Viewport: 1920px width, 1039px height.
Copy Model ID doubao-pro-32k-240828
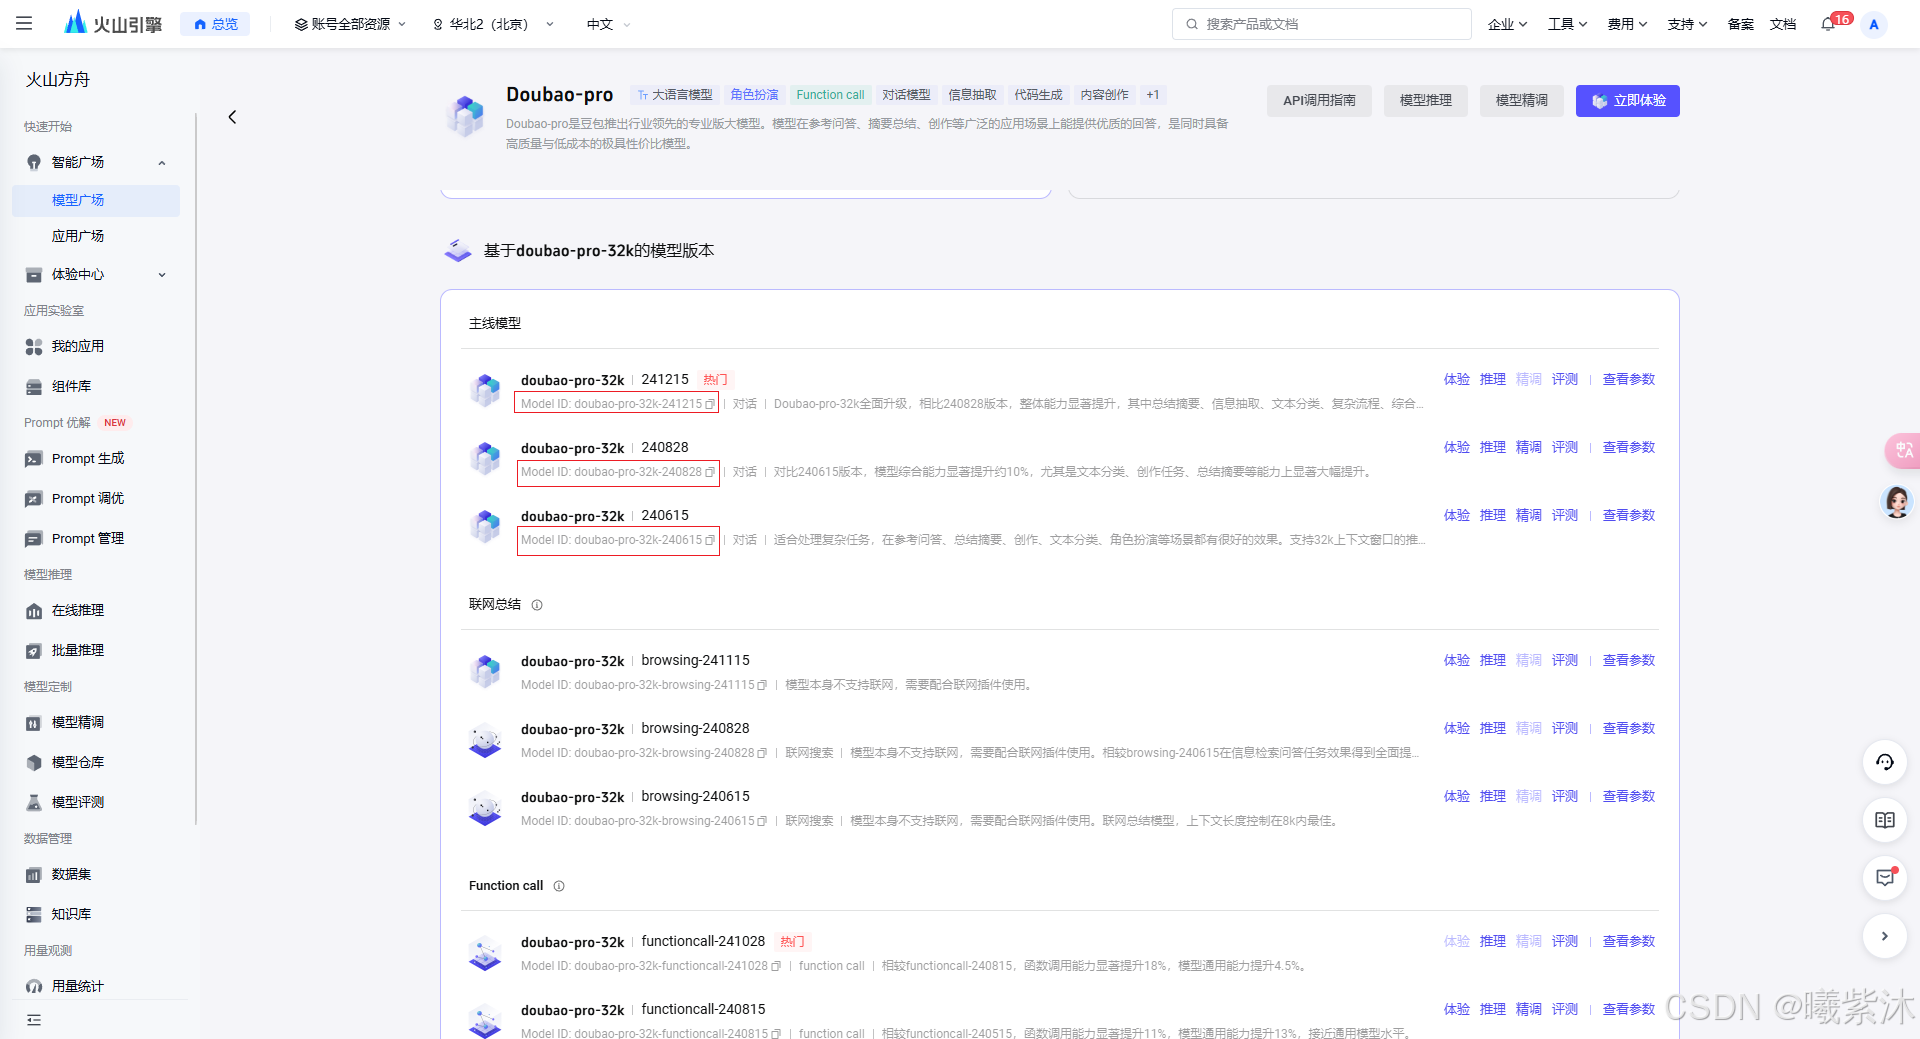(x=710, y=472)
